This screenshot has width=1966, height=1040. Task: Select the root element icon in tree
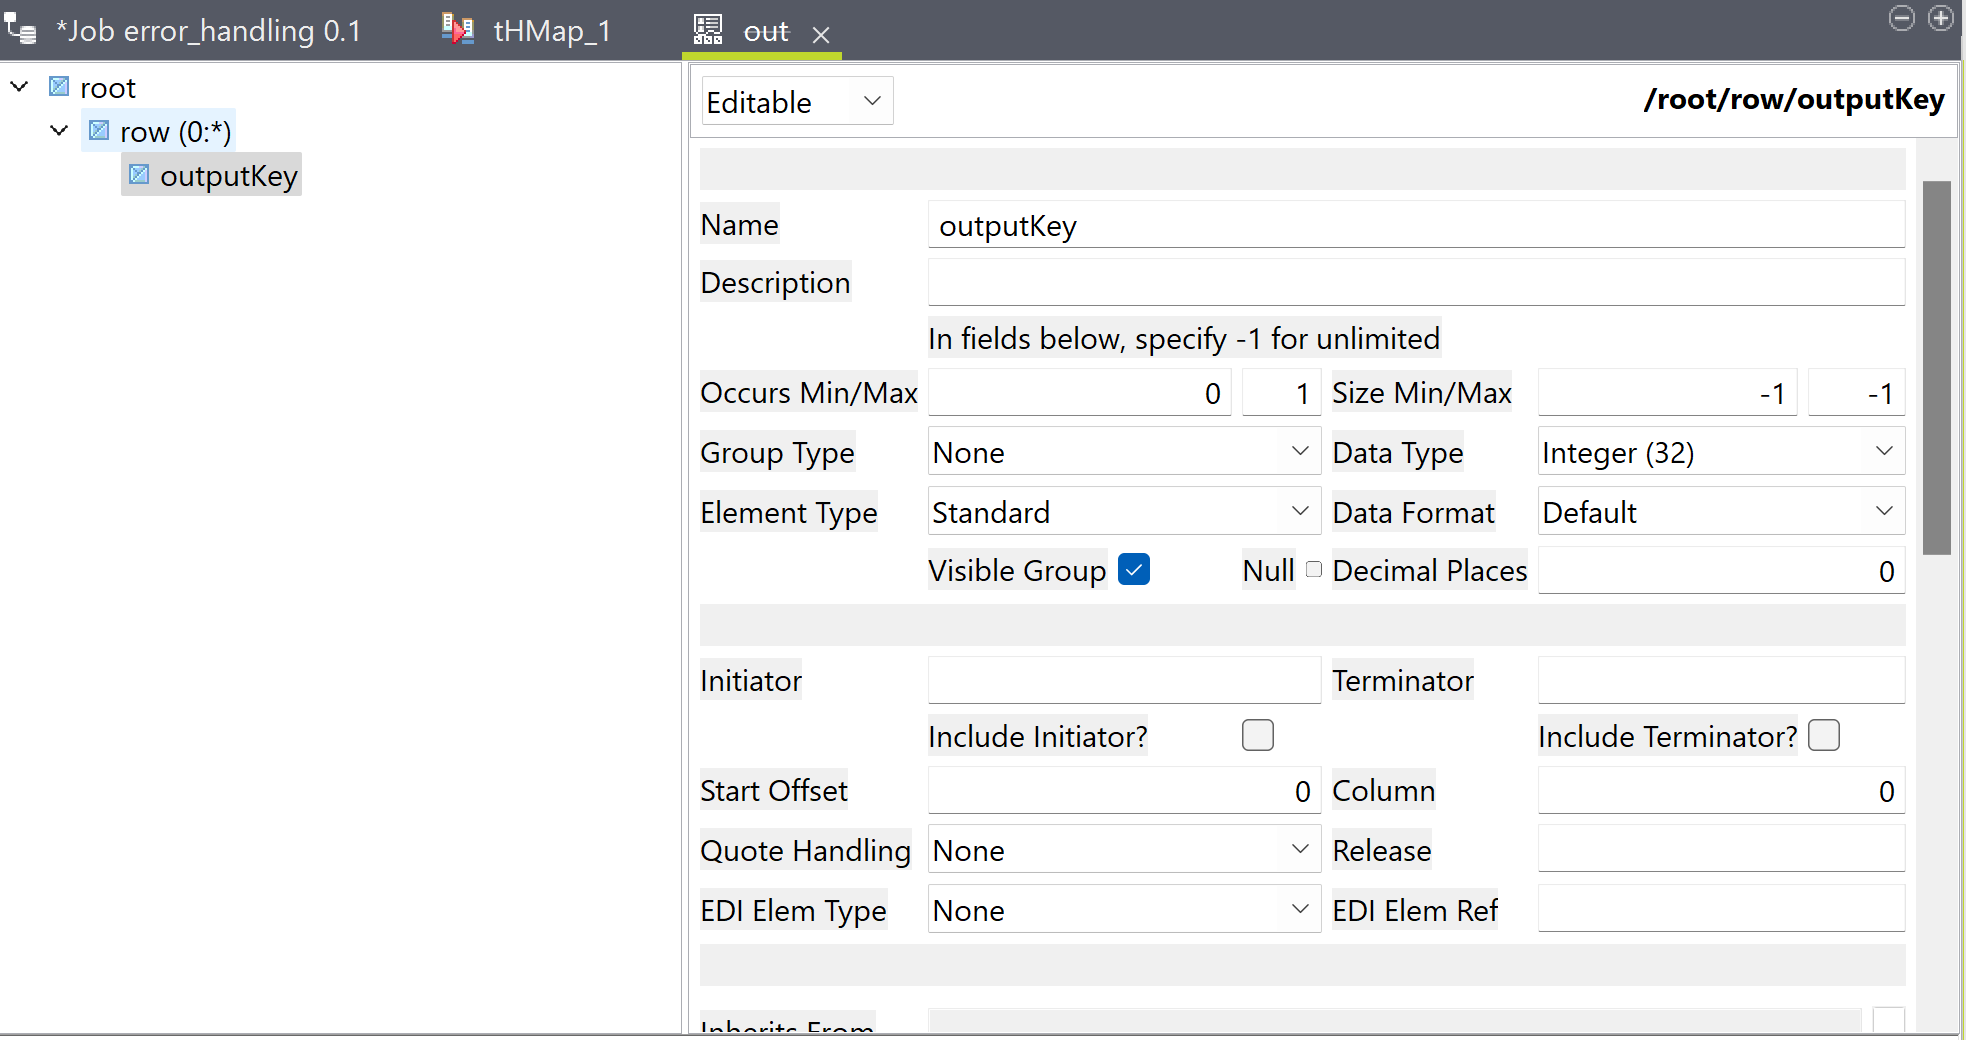pos(60,88)
